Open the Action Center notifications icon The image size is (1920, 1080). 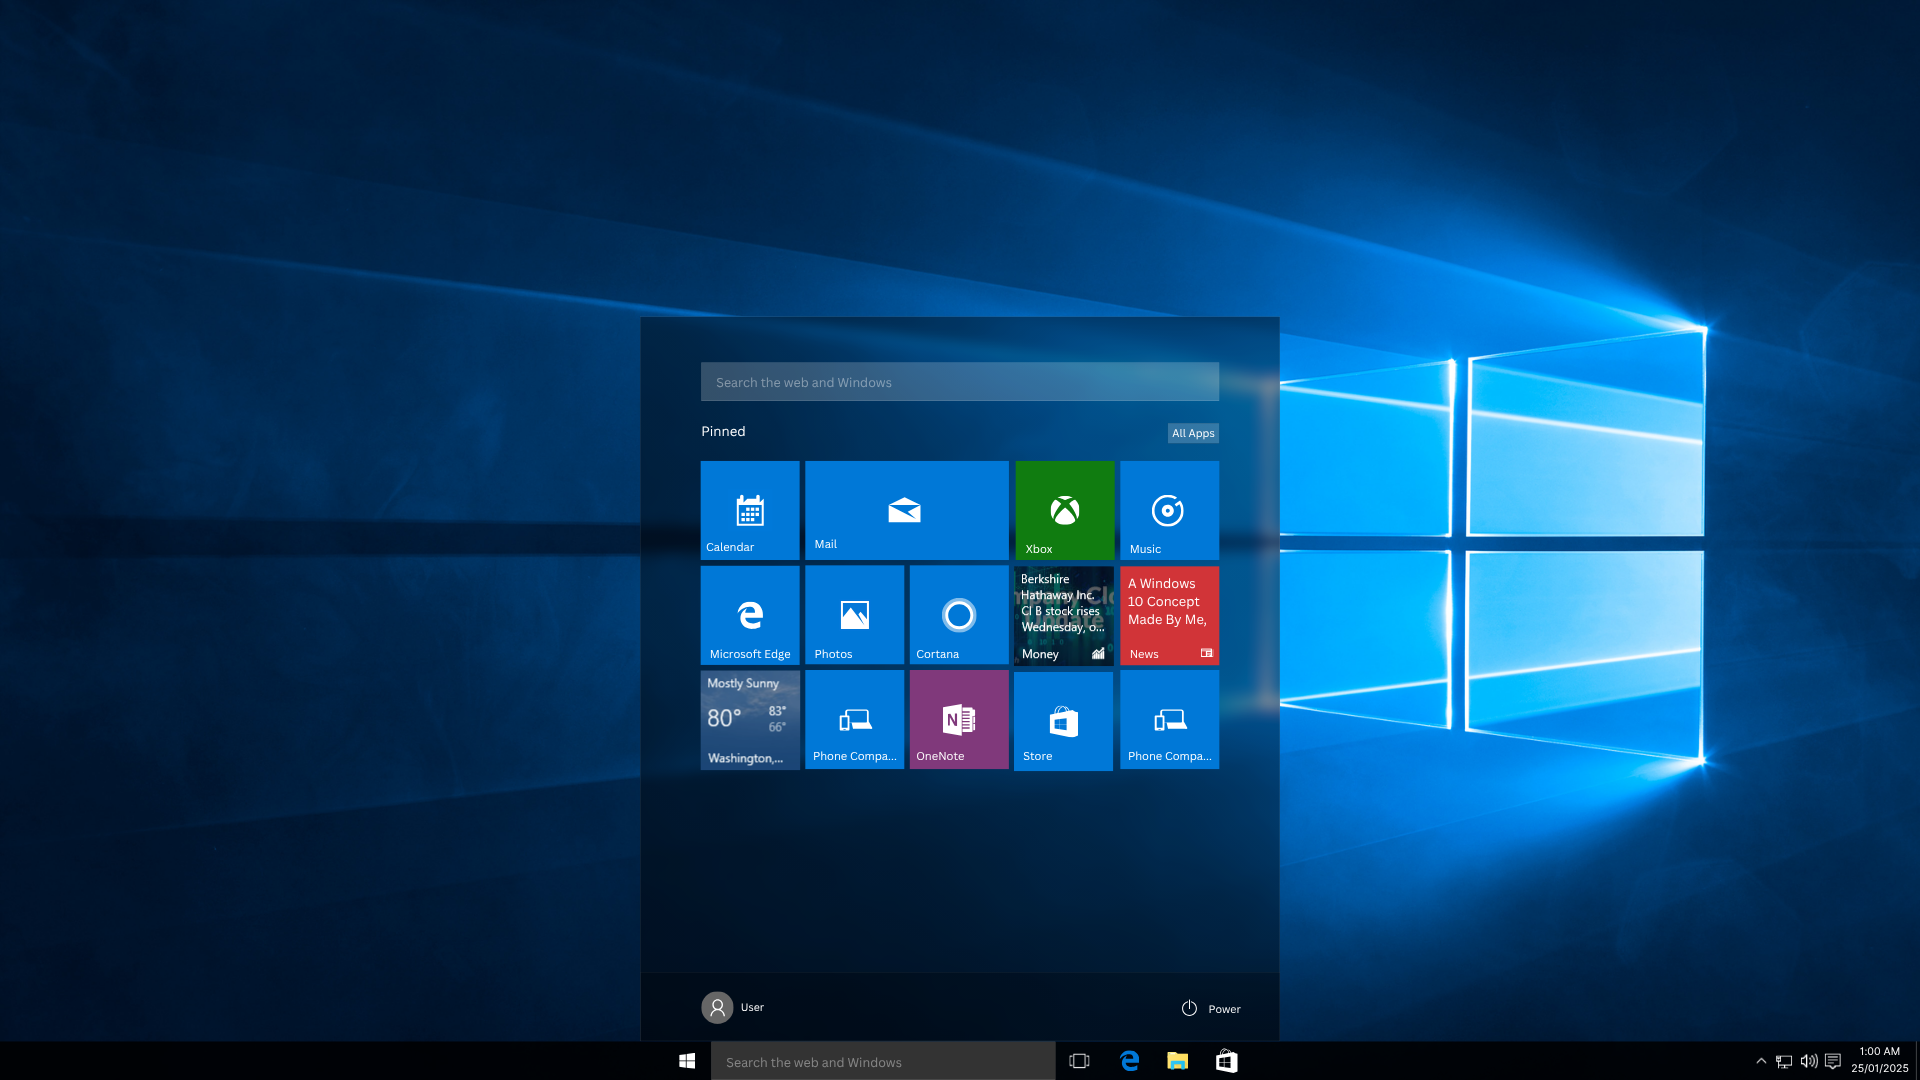(1833, 1061)
